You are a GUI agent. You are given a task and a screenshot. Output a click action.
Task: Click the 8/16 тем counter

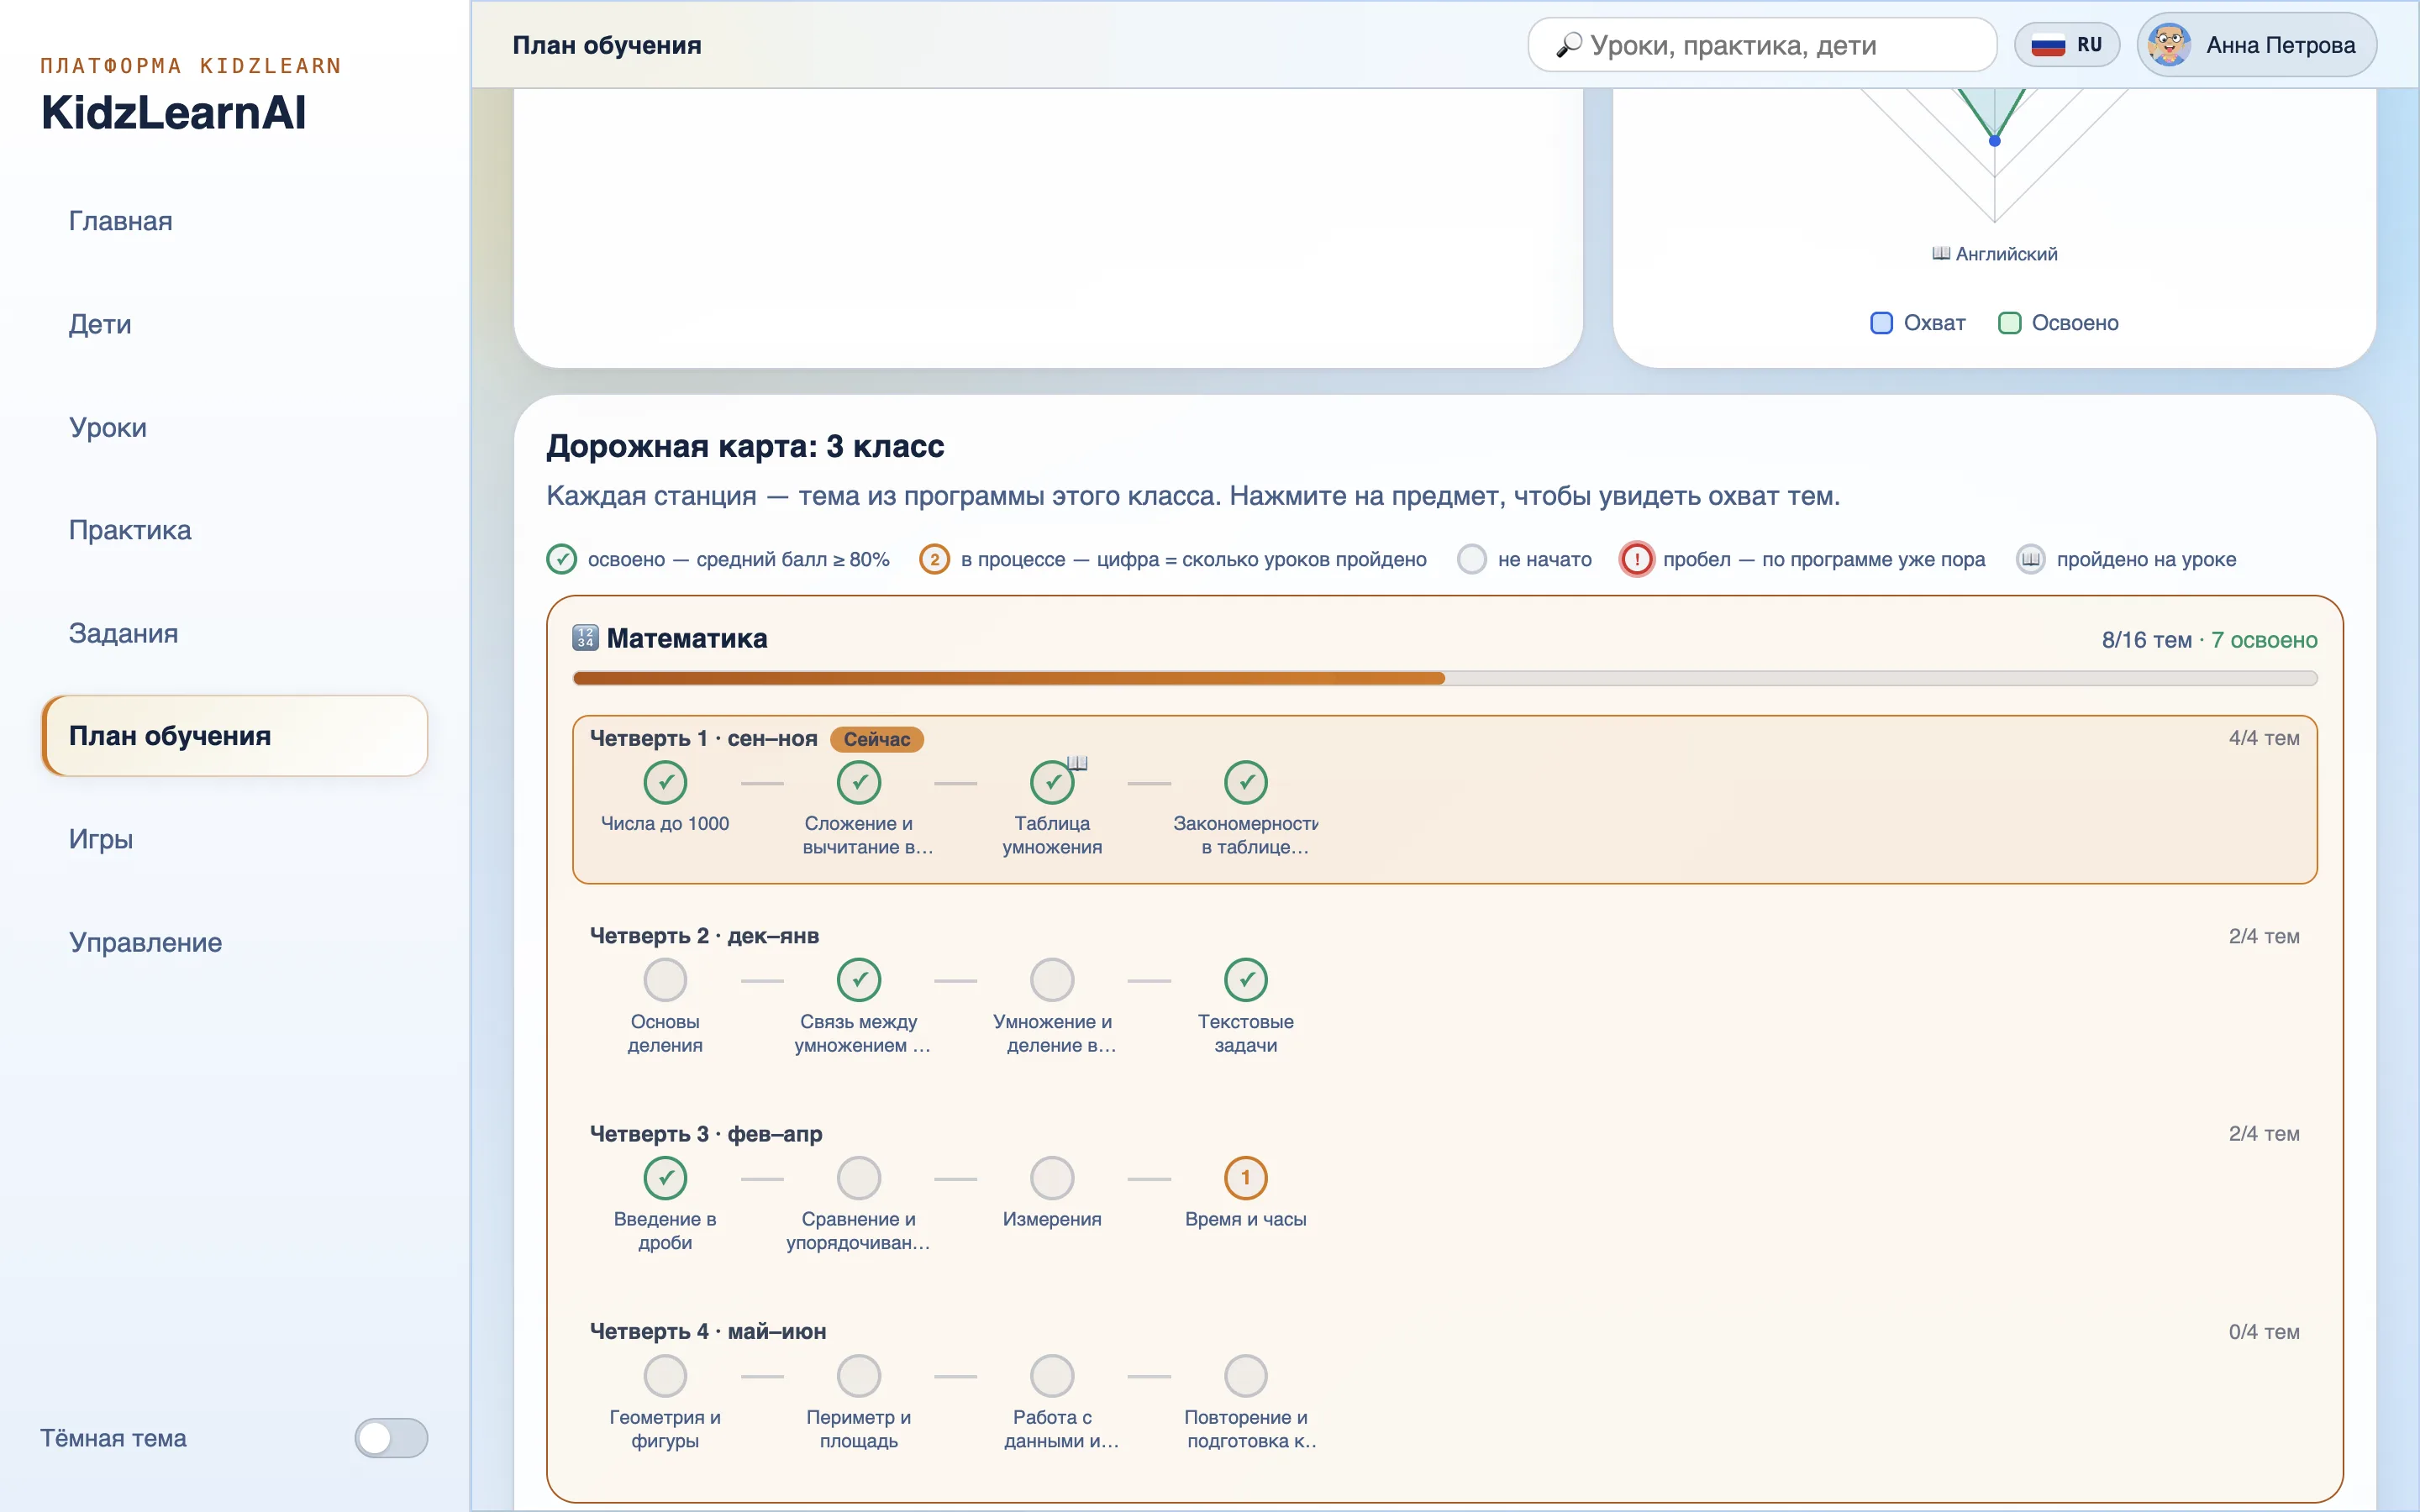(2147, 640)
